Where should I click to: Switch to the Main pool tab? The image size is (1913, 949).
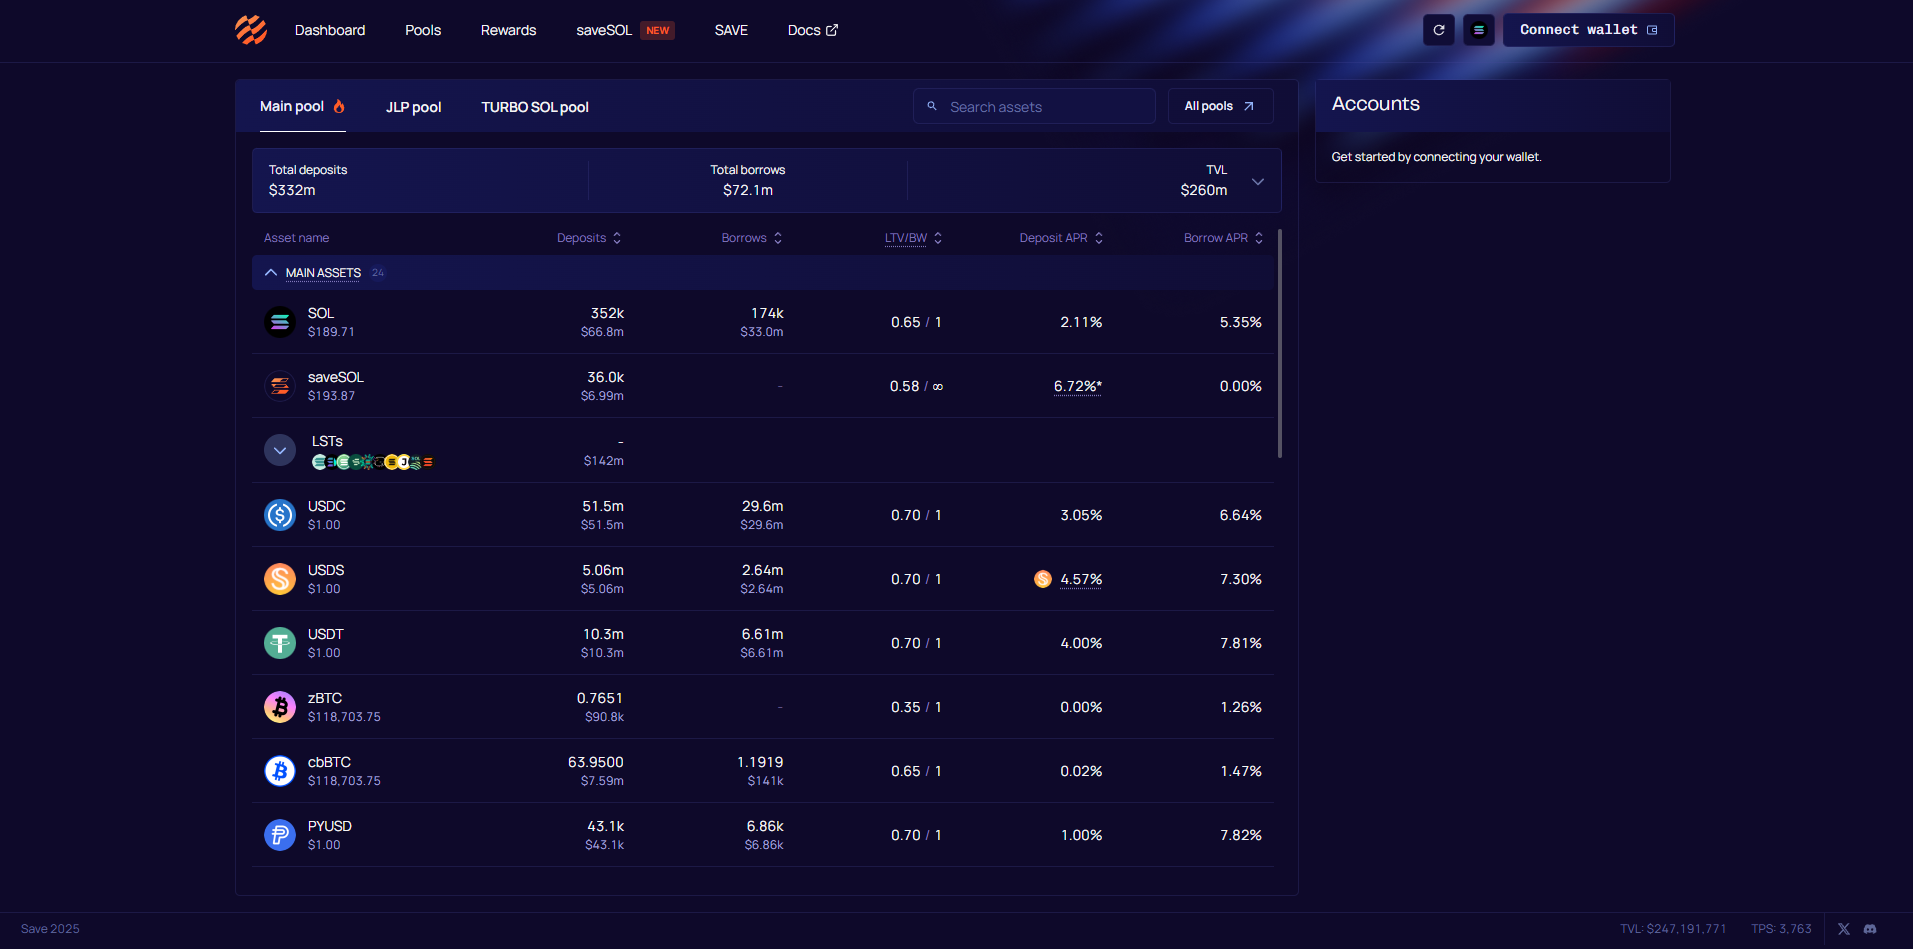pos(303,106)
